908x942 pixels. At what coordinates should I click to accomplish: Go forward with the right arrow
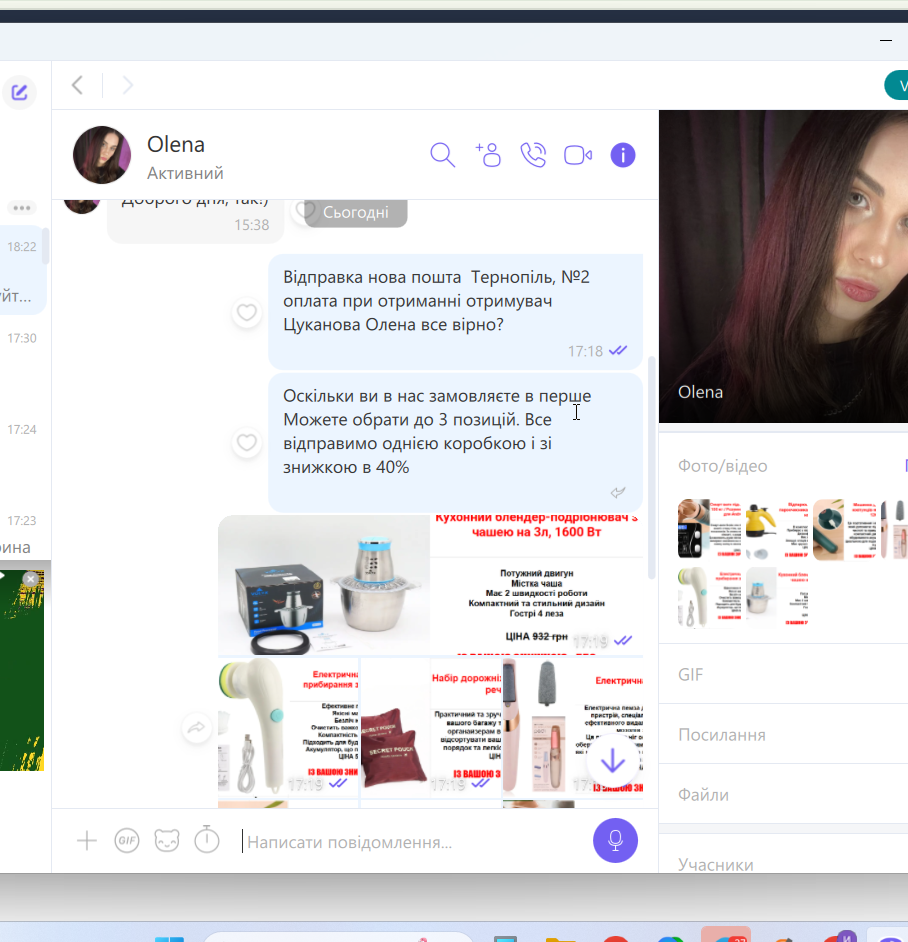tap(127, 85)
